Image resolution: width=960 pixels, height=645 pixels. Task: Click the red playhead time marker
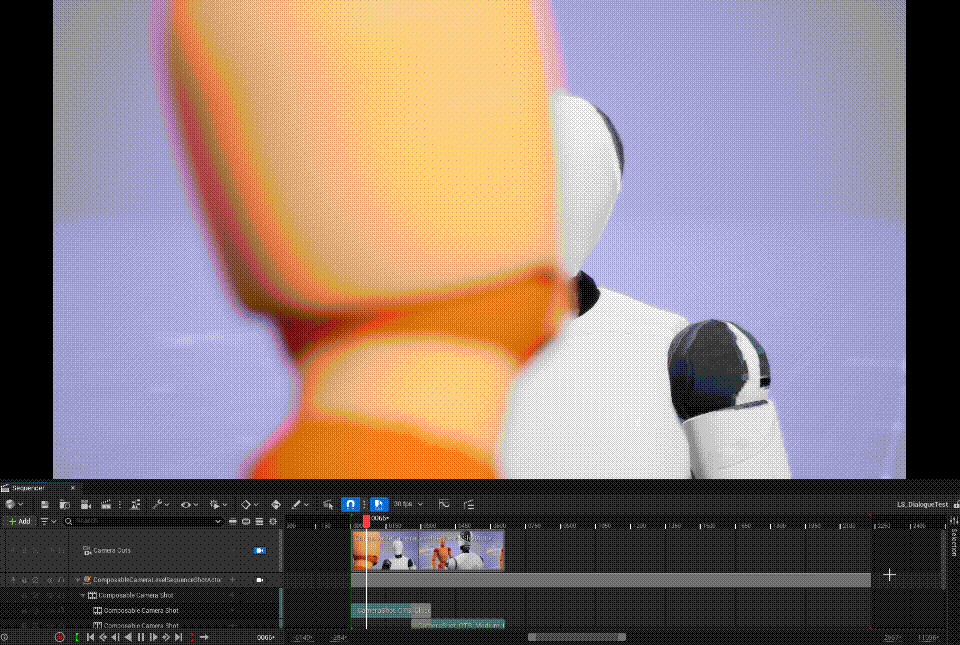366,521
